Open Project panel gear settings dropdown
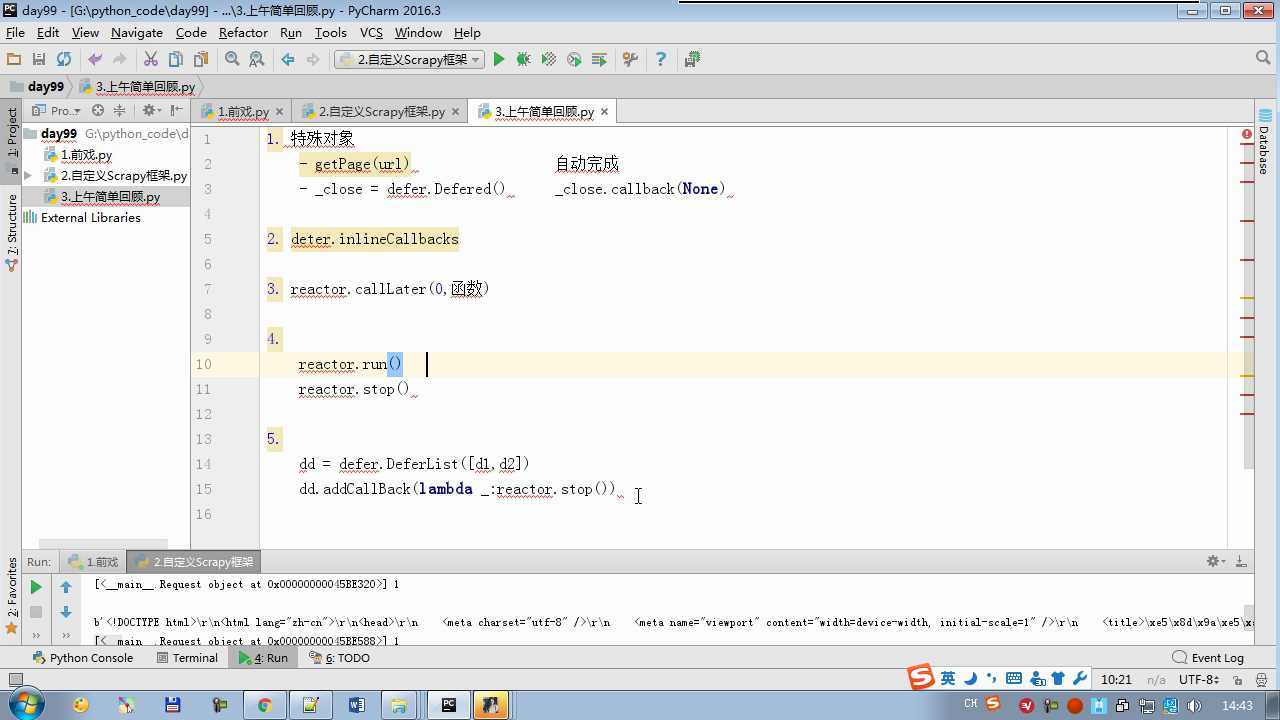 point(151,111)
